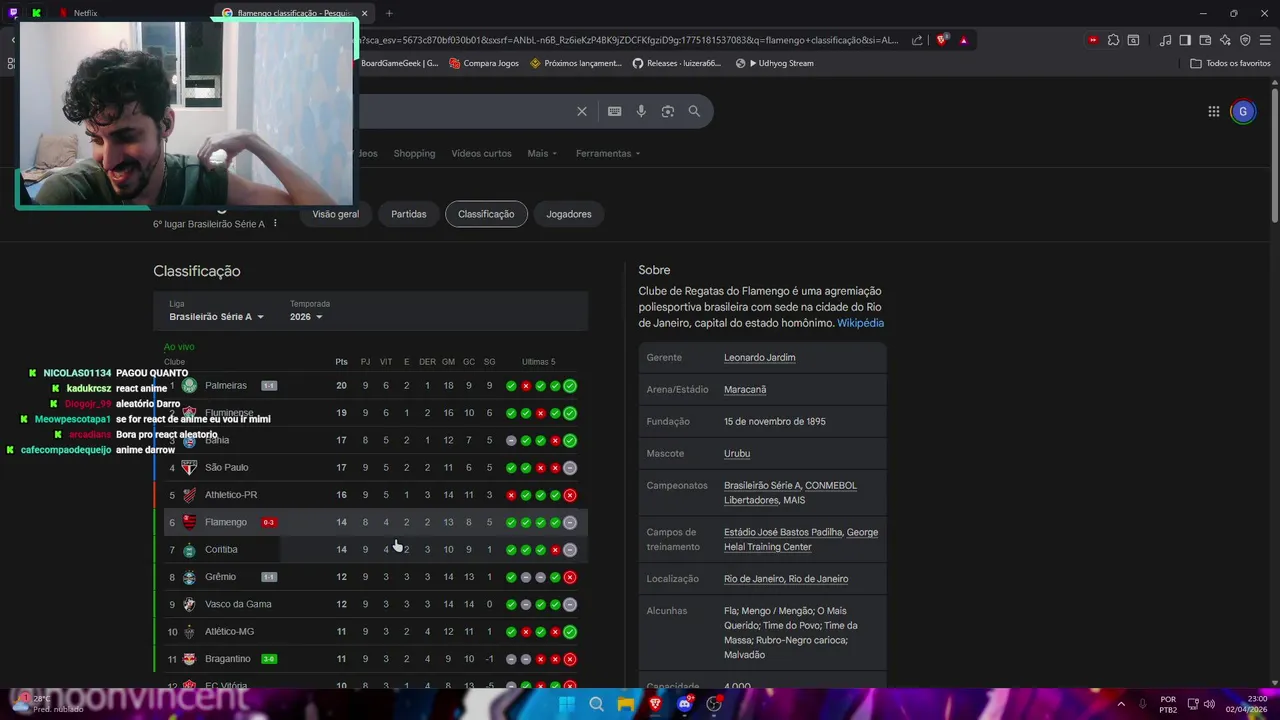Open Brave VPN shield icon

point(1245,40)
